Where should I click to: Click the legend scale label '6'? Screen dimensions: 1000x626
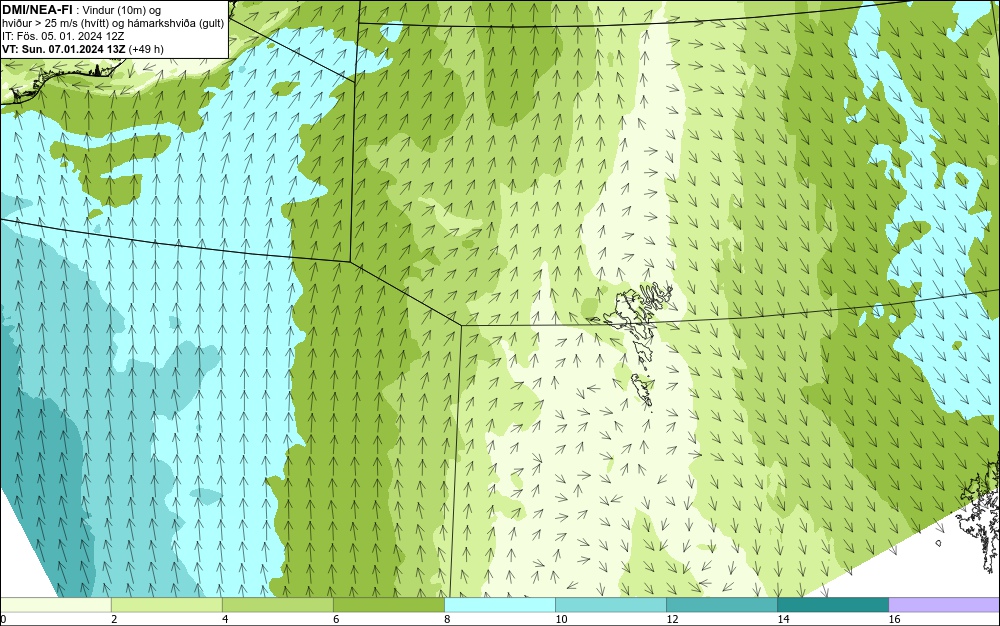(x=335, y=619)
